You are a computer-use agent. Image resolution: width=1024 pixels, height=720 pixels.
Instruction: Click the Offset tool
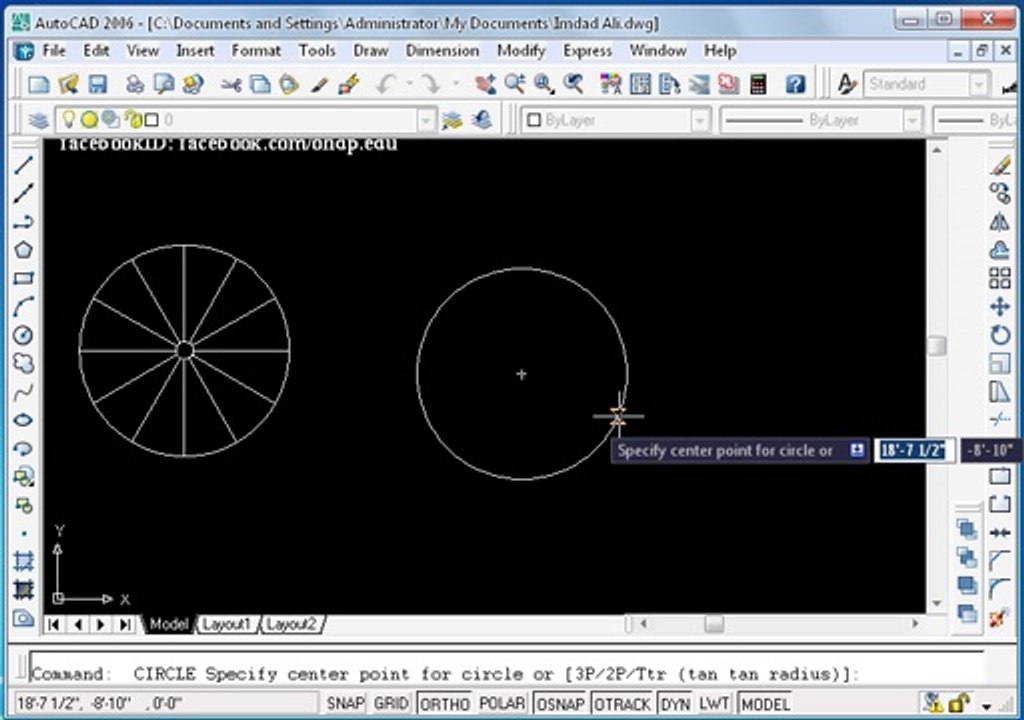[x=999, y=250]
